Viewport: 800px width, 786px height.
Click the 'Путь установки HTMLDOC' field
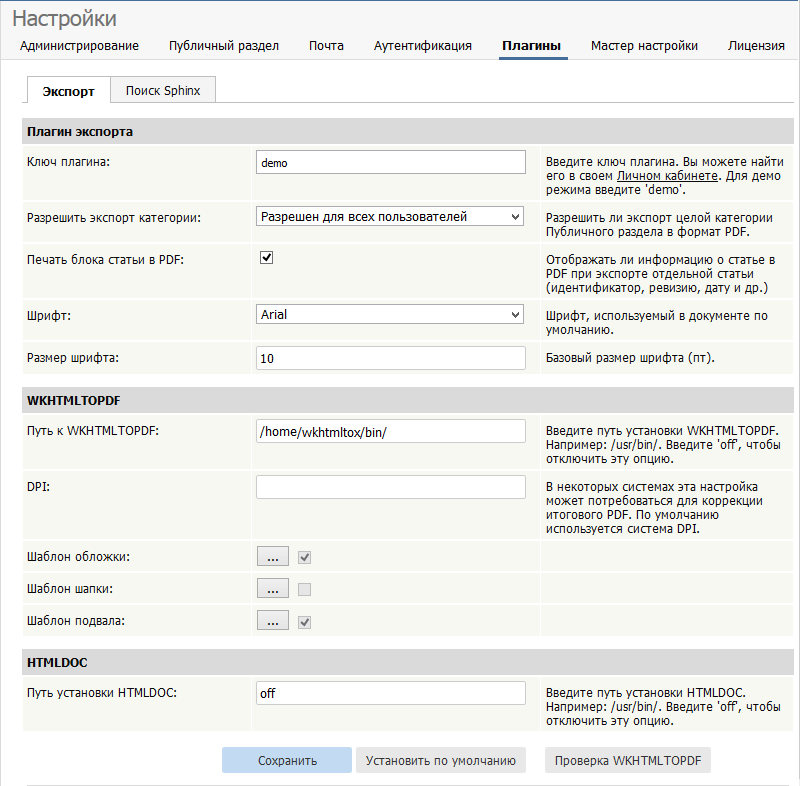(x=391, y=693)
